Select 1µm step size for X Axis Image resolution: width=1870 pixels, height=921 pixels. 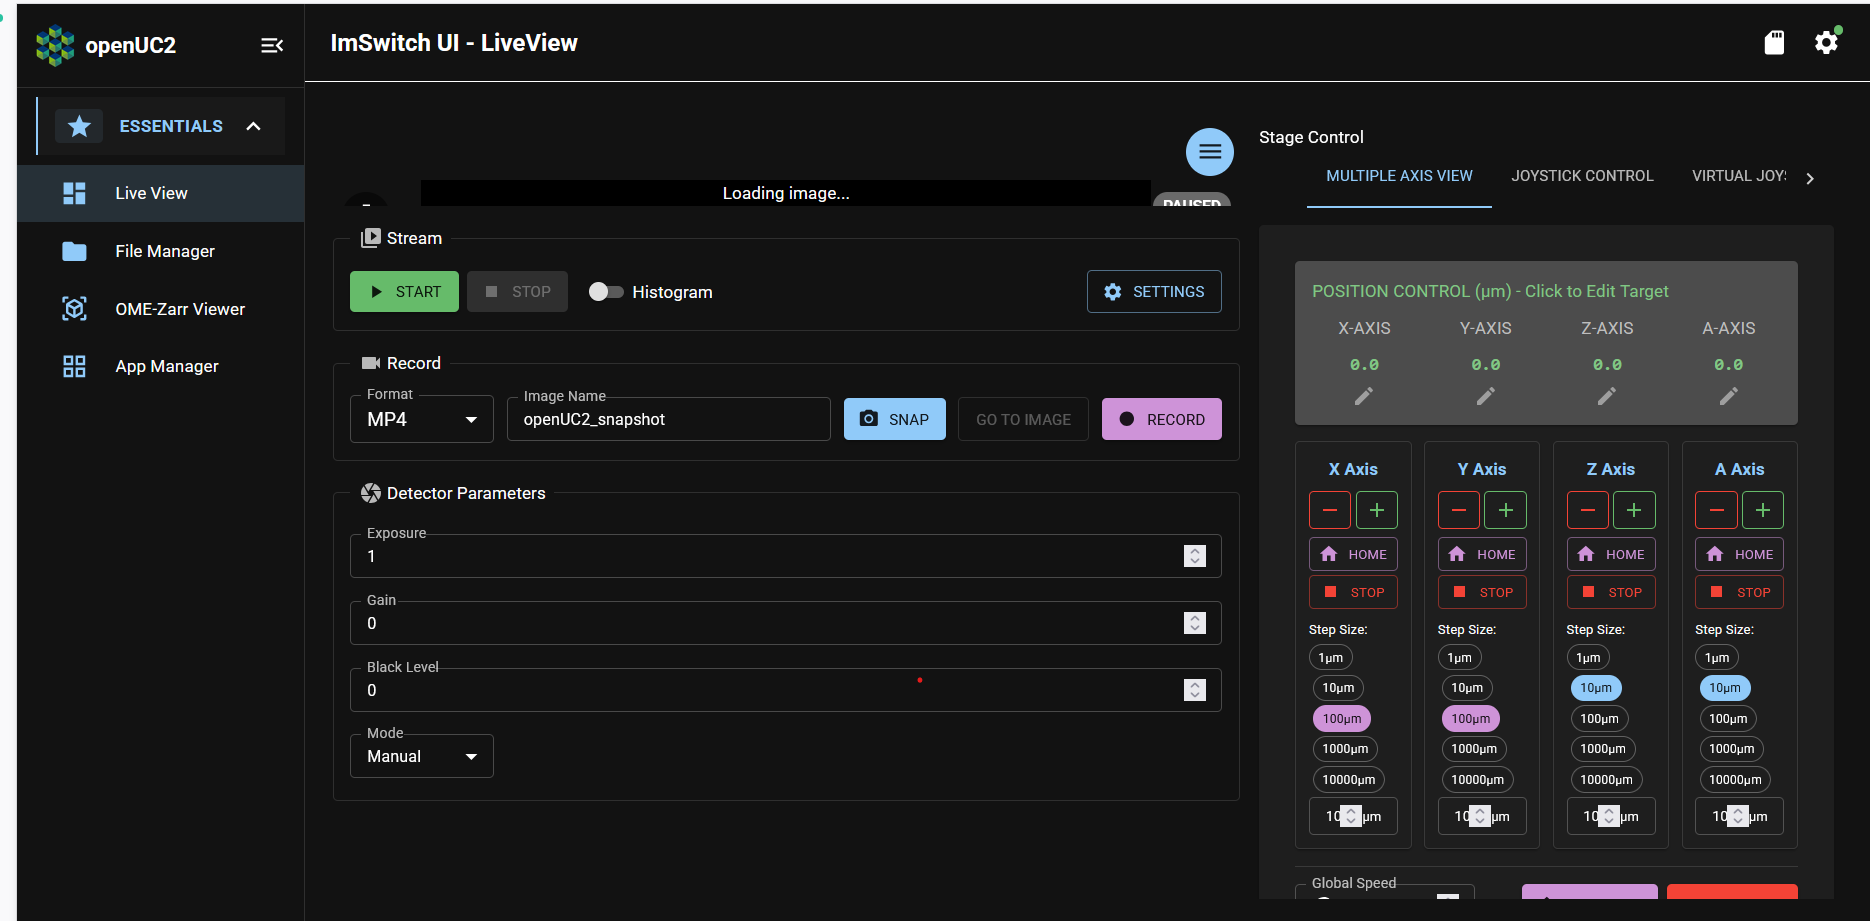pos(1330,657)
